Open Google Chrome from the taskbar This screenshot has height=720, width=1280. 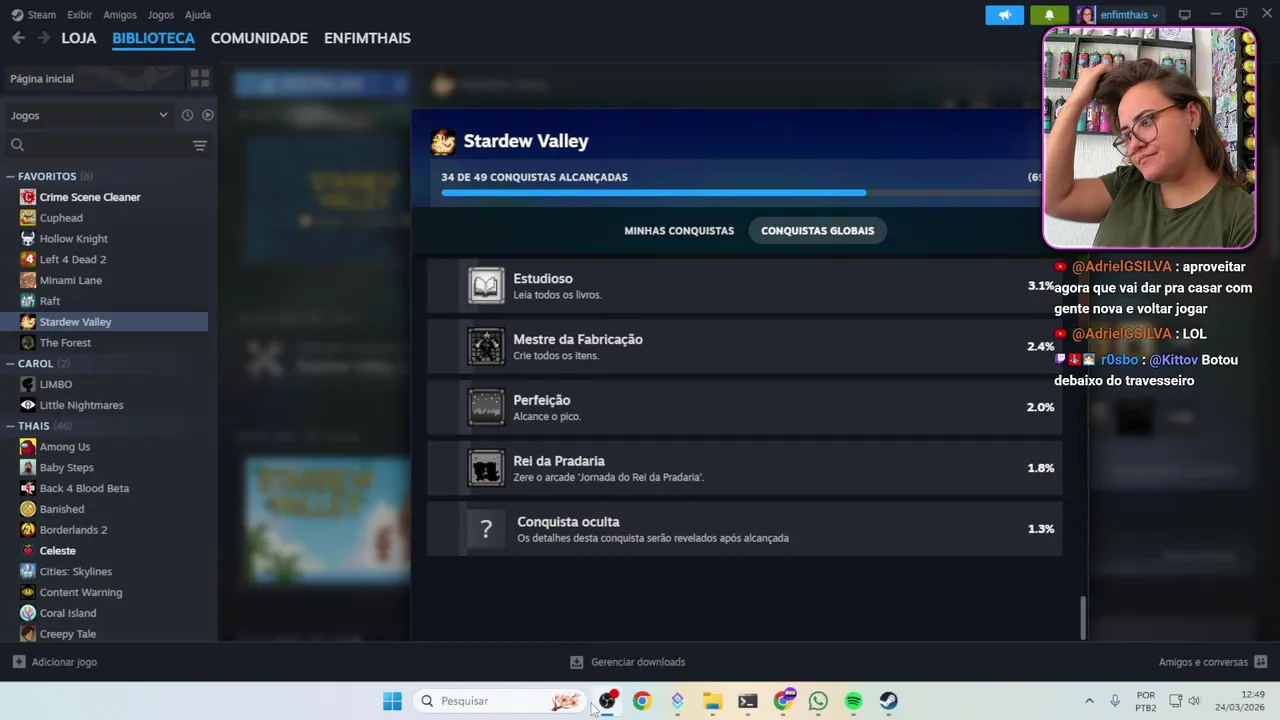[x=642, y=701]
